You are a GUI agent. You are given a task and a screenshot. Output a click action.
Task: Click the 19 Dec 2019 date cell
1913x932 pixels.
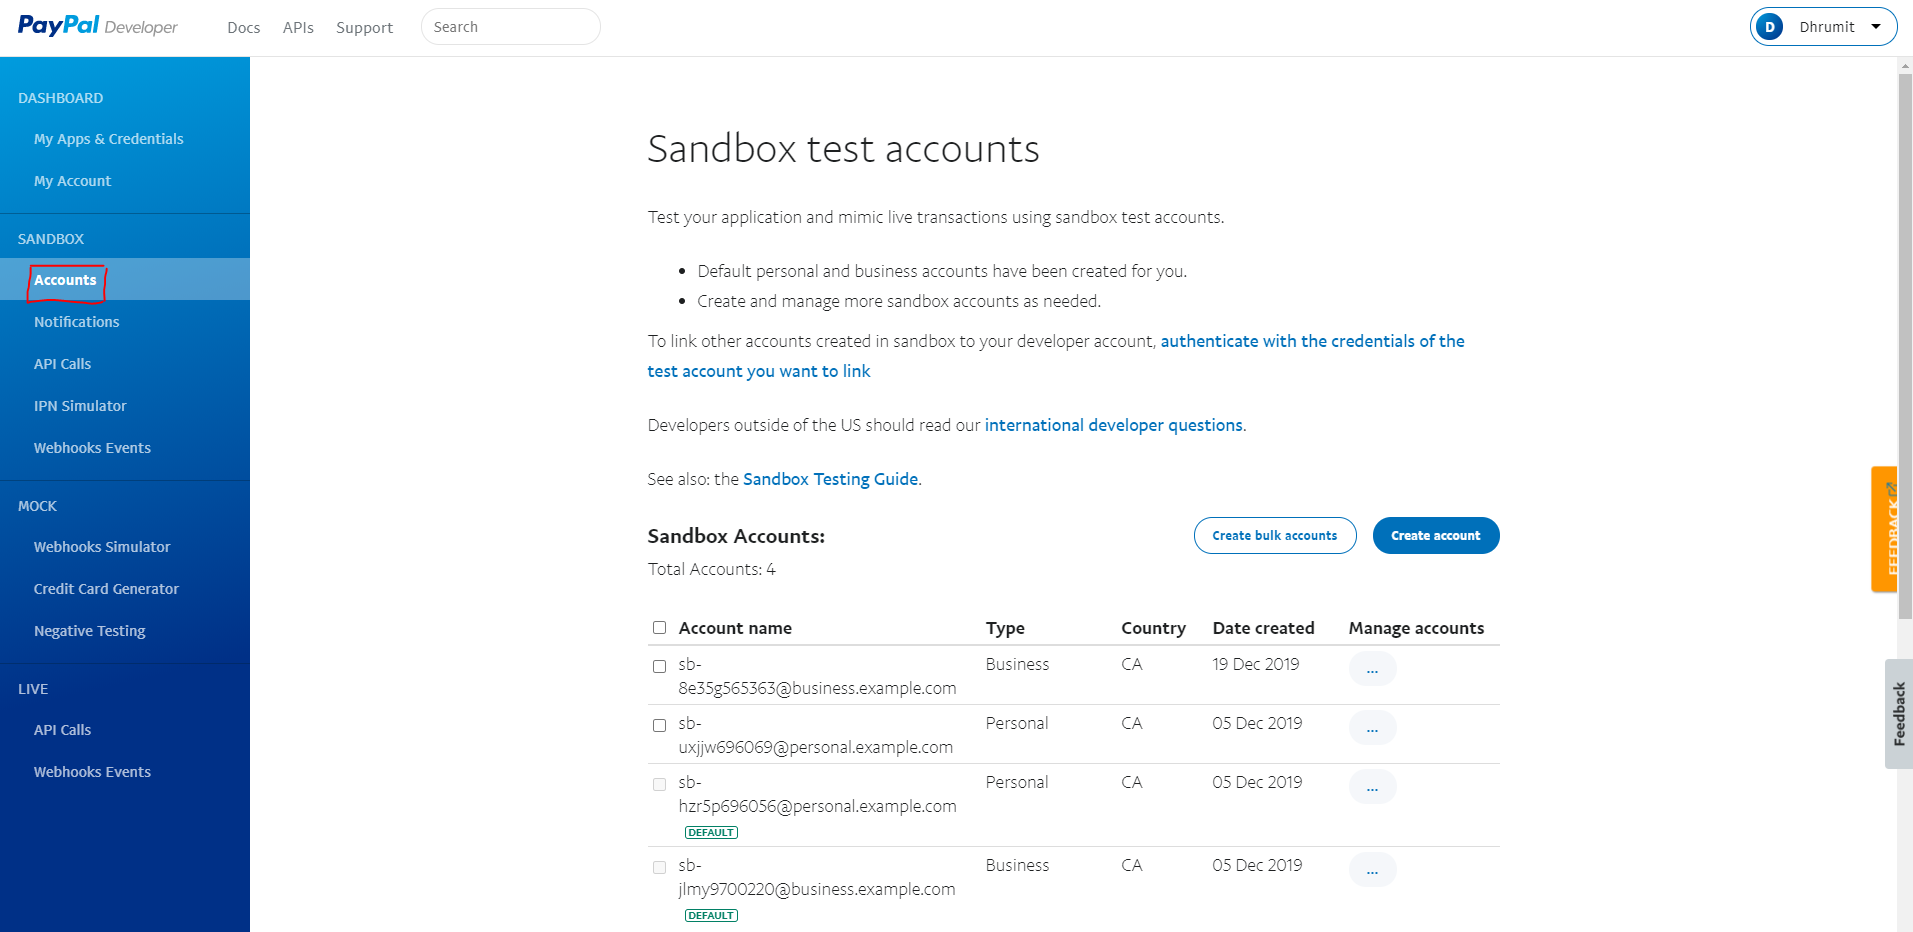[x=1255, y=664]
